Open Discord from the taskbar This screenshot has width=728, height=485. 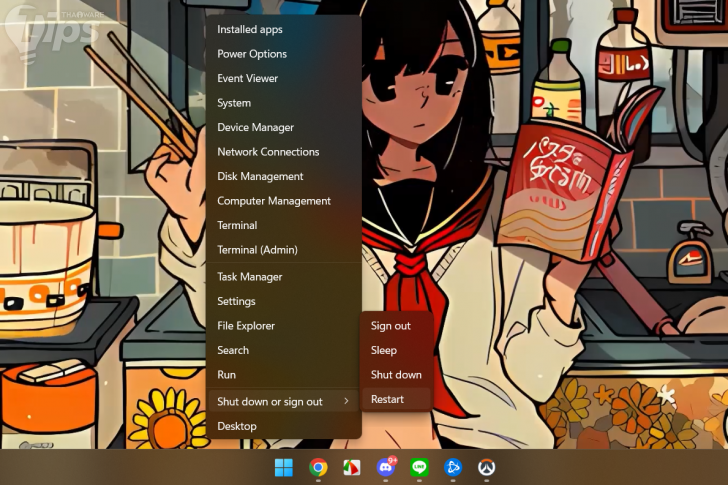point(386,467)
